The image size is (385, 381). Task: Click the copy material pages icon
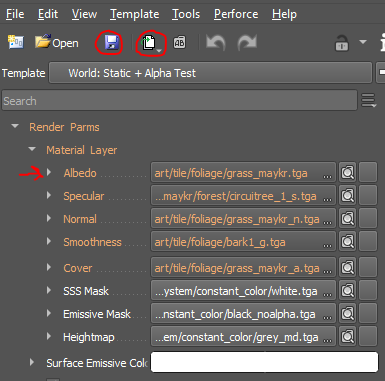point(149,43)
